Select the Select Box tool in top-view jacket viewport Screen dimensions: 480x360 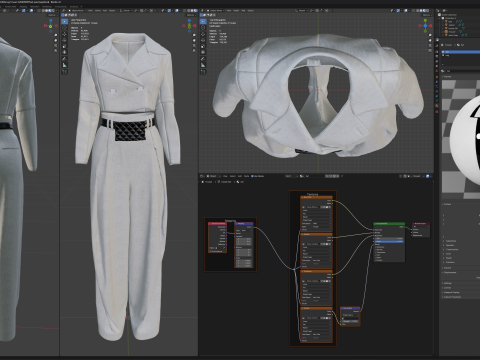tap(203, 21)
